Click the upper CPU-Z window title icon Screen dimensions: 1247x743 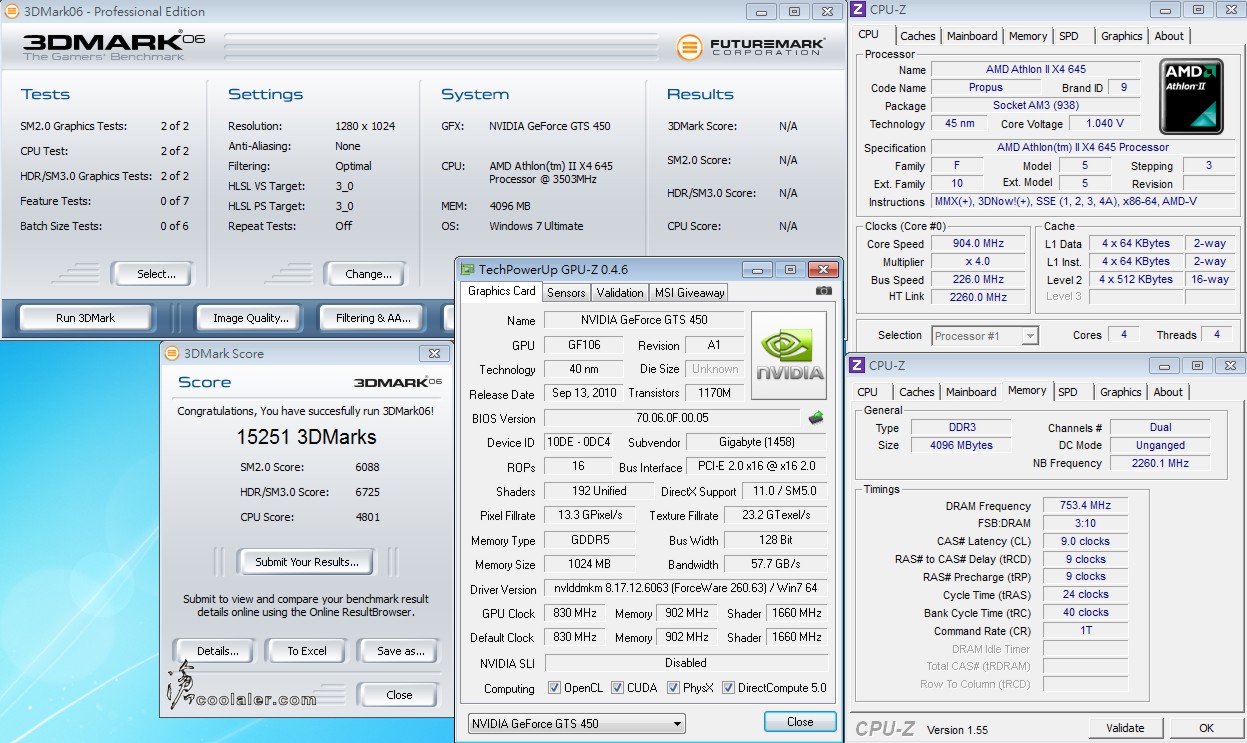tap(856, 10)
